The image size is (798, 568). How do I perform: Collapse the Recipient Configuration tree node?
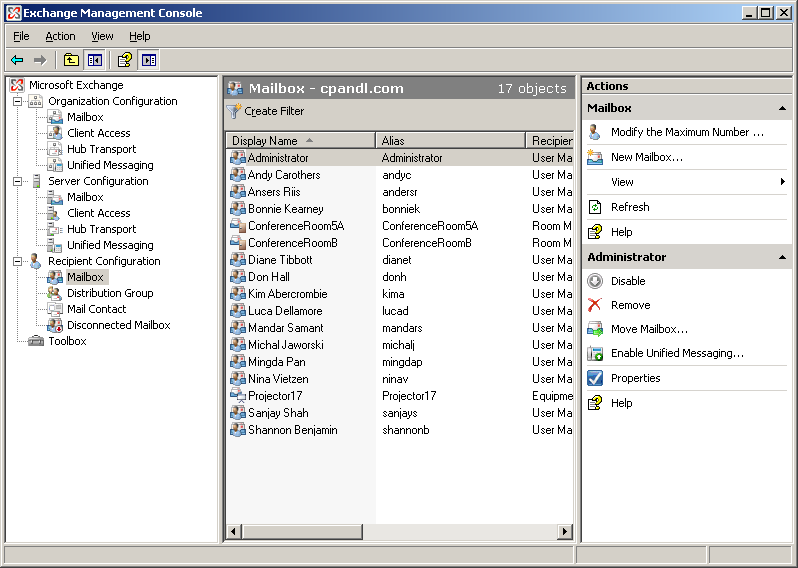pyautogui.click(x=17, y=261)
